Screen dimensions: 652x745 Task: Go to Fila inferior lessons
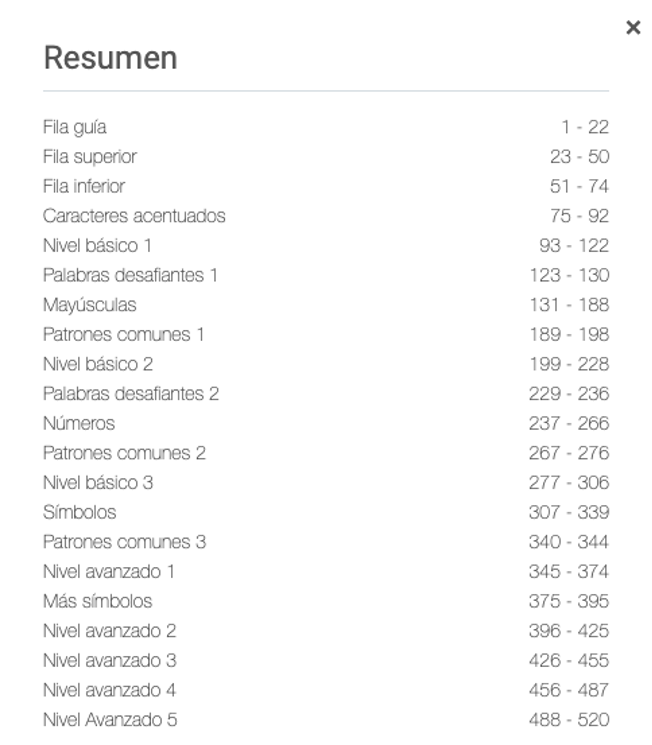point(84,186)
